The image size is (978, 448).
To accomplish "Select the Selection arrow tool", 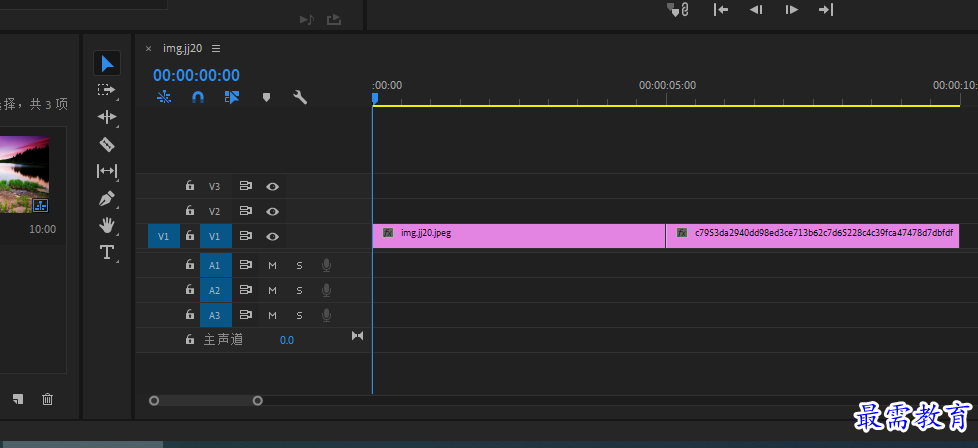I will (107, 64).
